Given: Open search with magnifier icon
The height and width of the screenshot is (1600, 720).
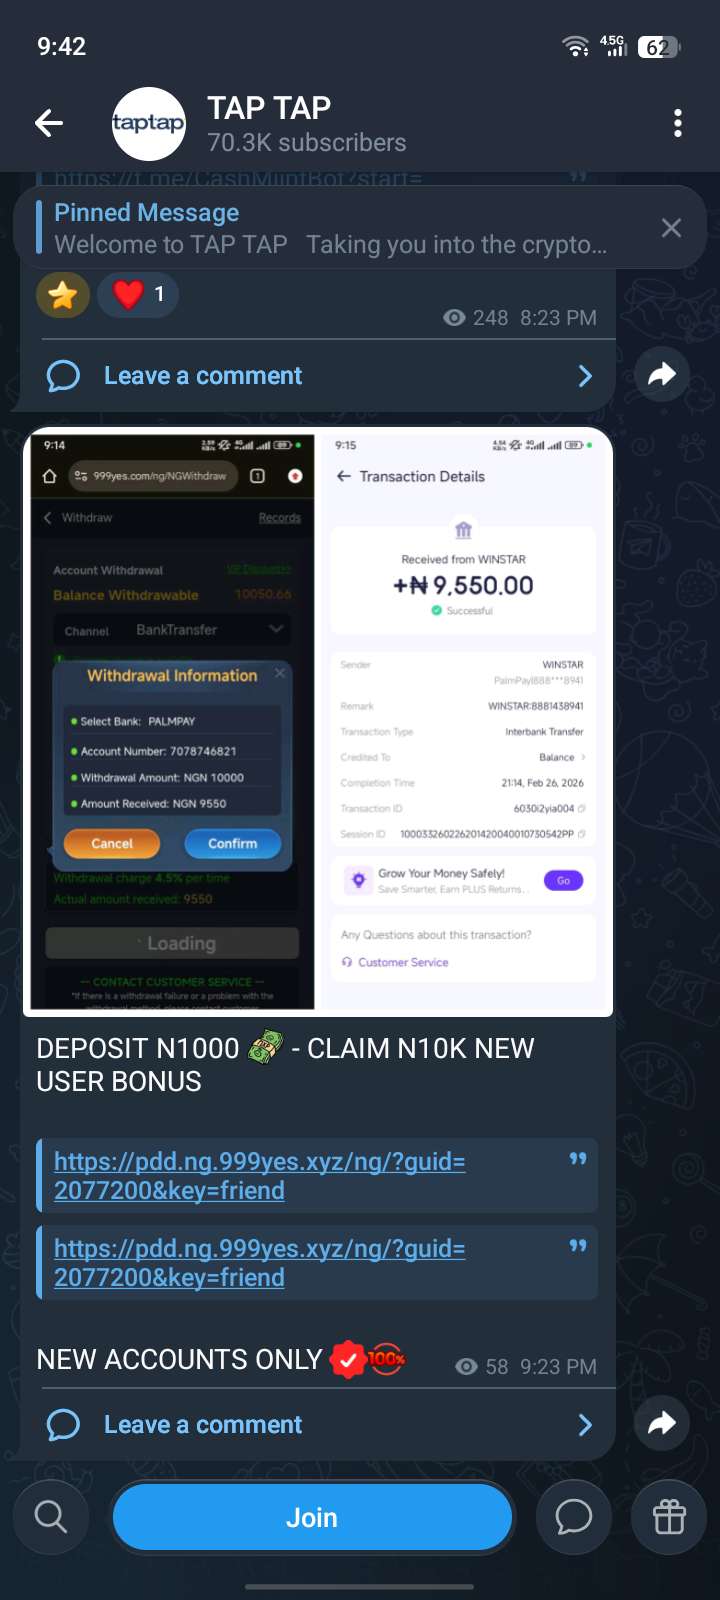Looking at the screenshot, I should tap(51, 1517).
